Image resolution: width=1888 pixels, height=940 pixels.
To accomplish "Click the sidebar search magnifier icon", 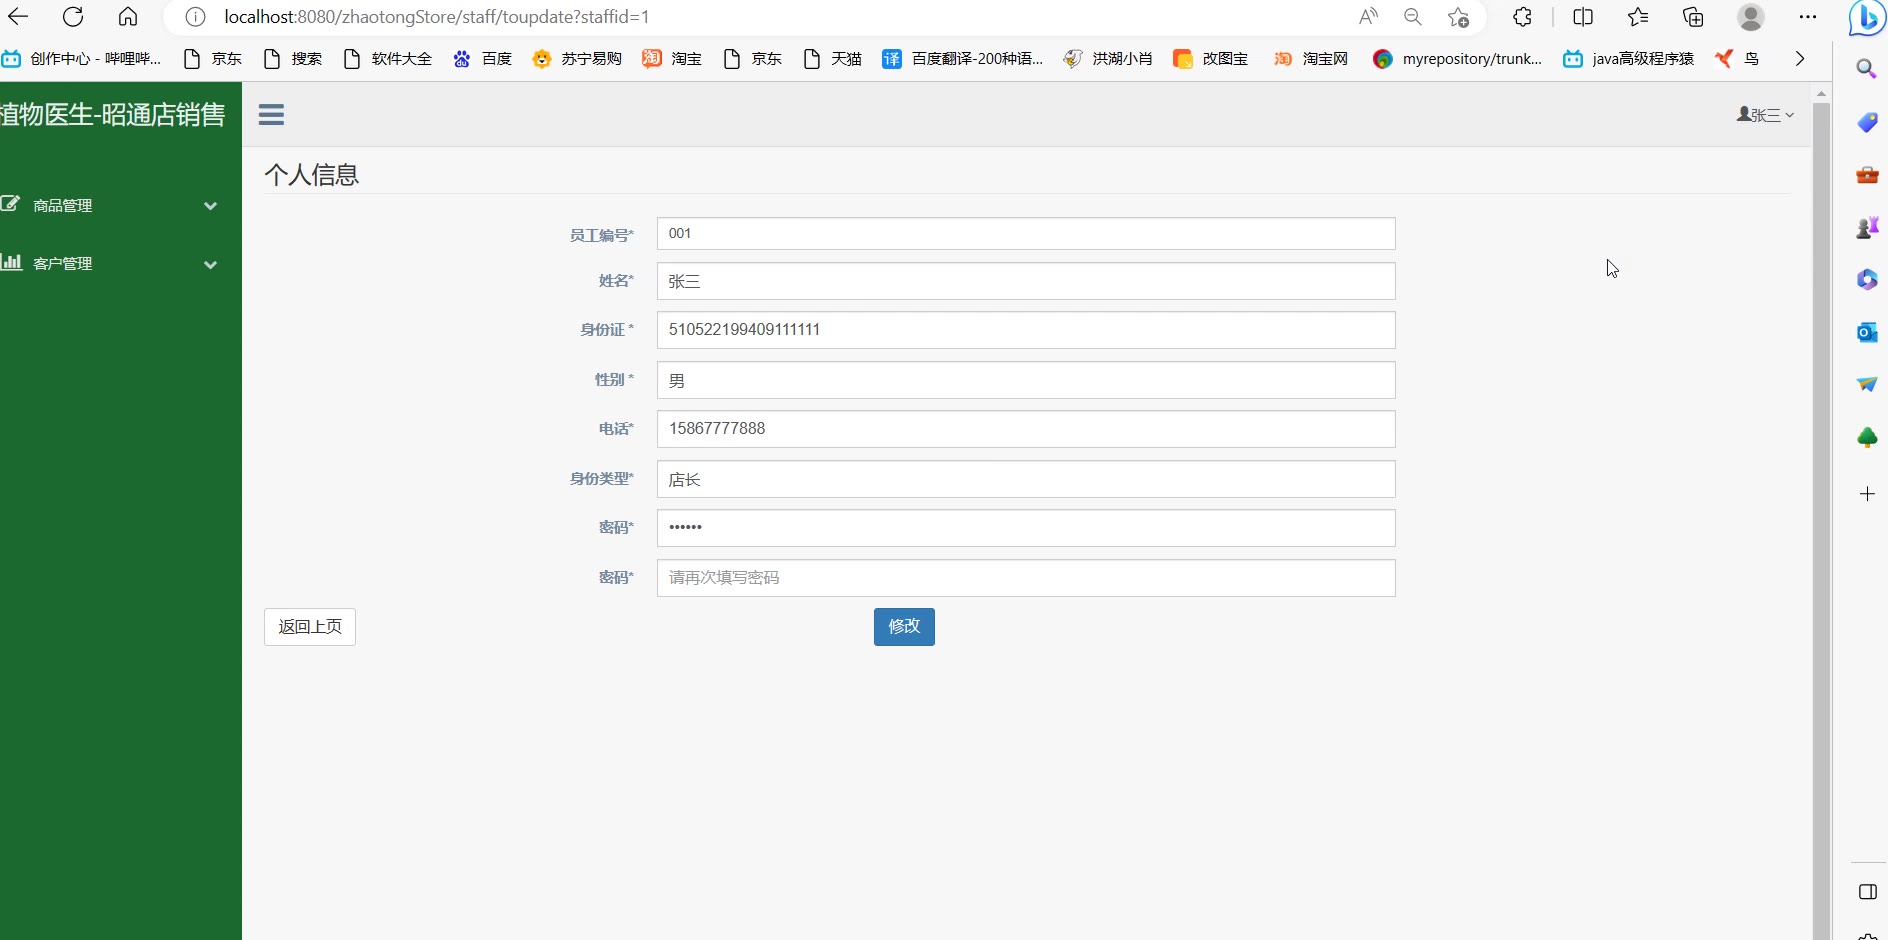I will click(1867, 68).
